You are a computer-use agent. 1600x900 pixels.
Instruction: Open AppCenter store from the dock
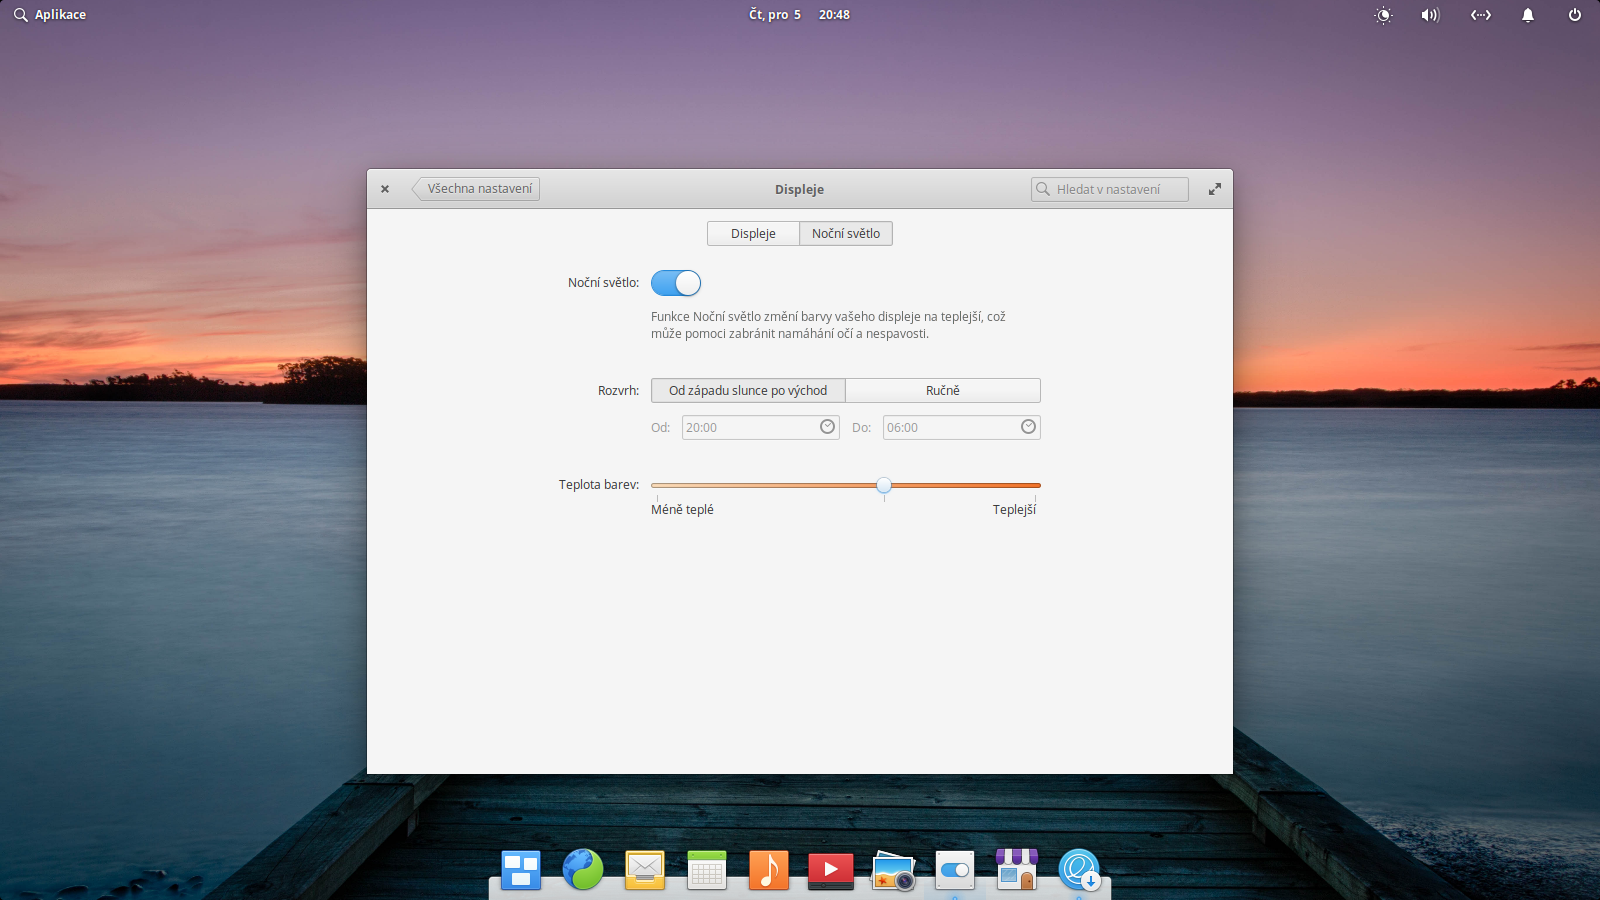(x=1016, y=870)
